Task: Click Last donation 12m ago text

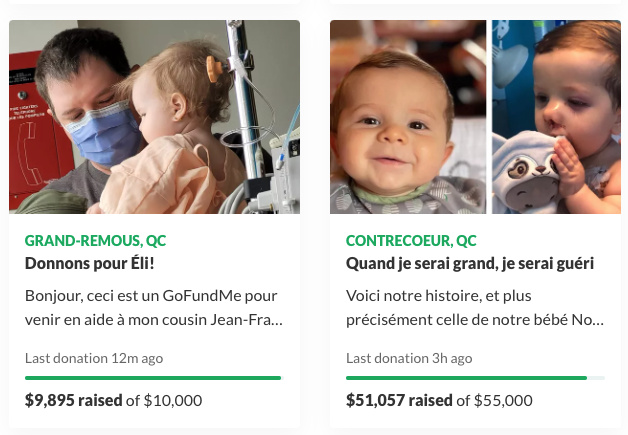Action: point(94,358)
